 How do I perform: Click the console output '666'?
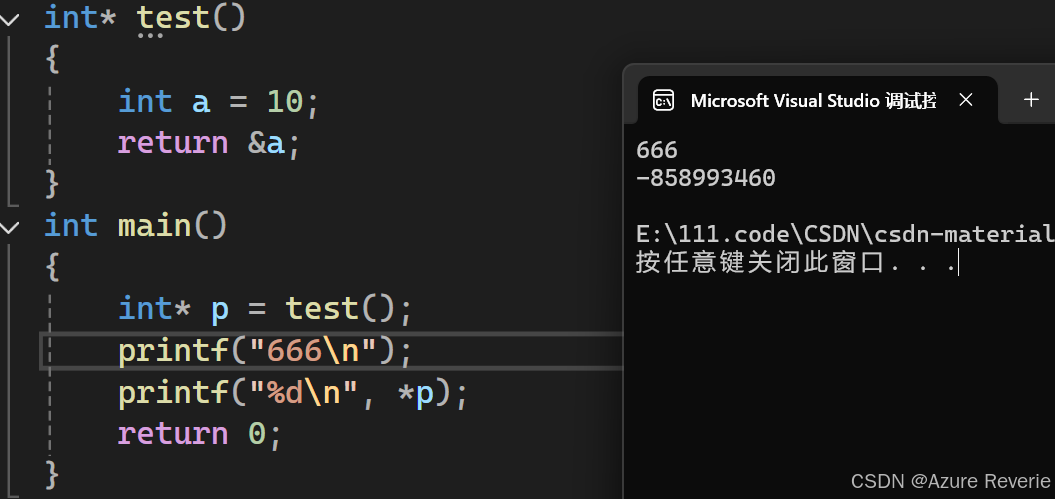coord(657,150)
